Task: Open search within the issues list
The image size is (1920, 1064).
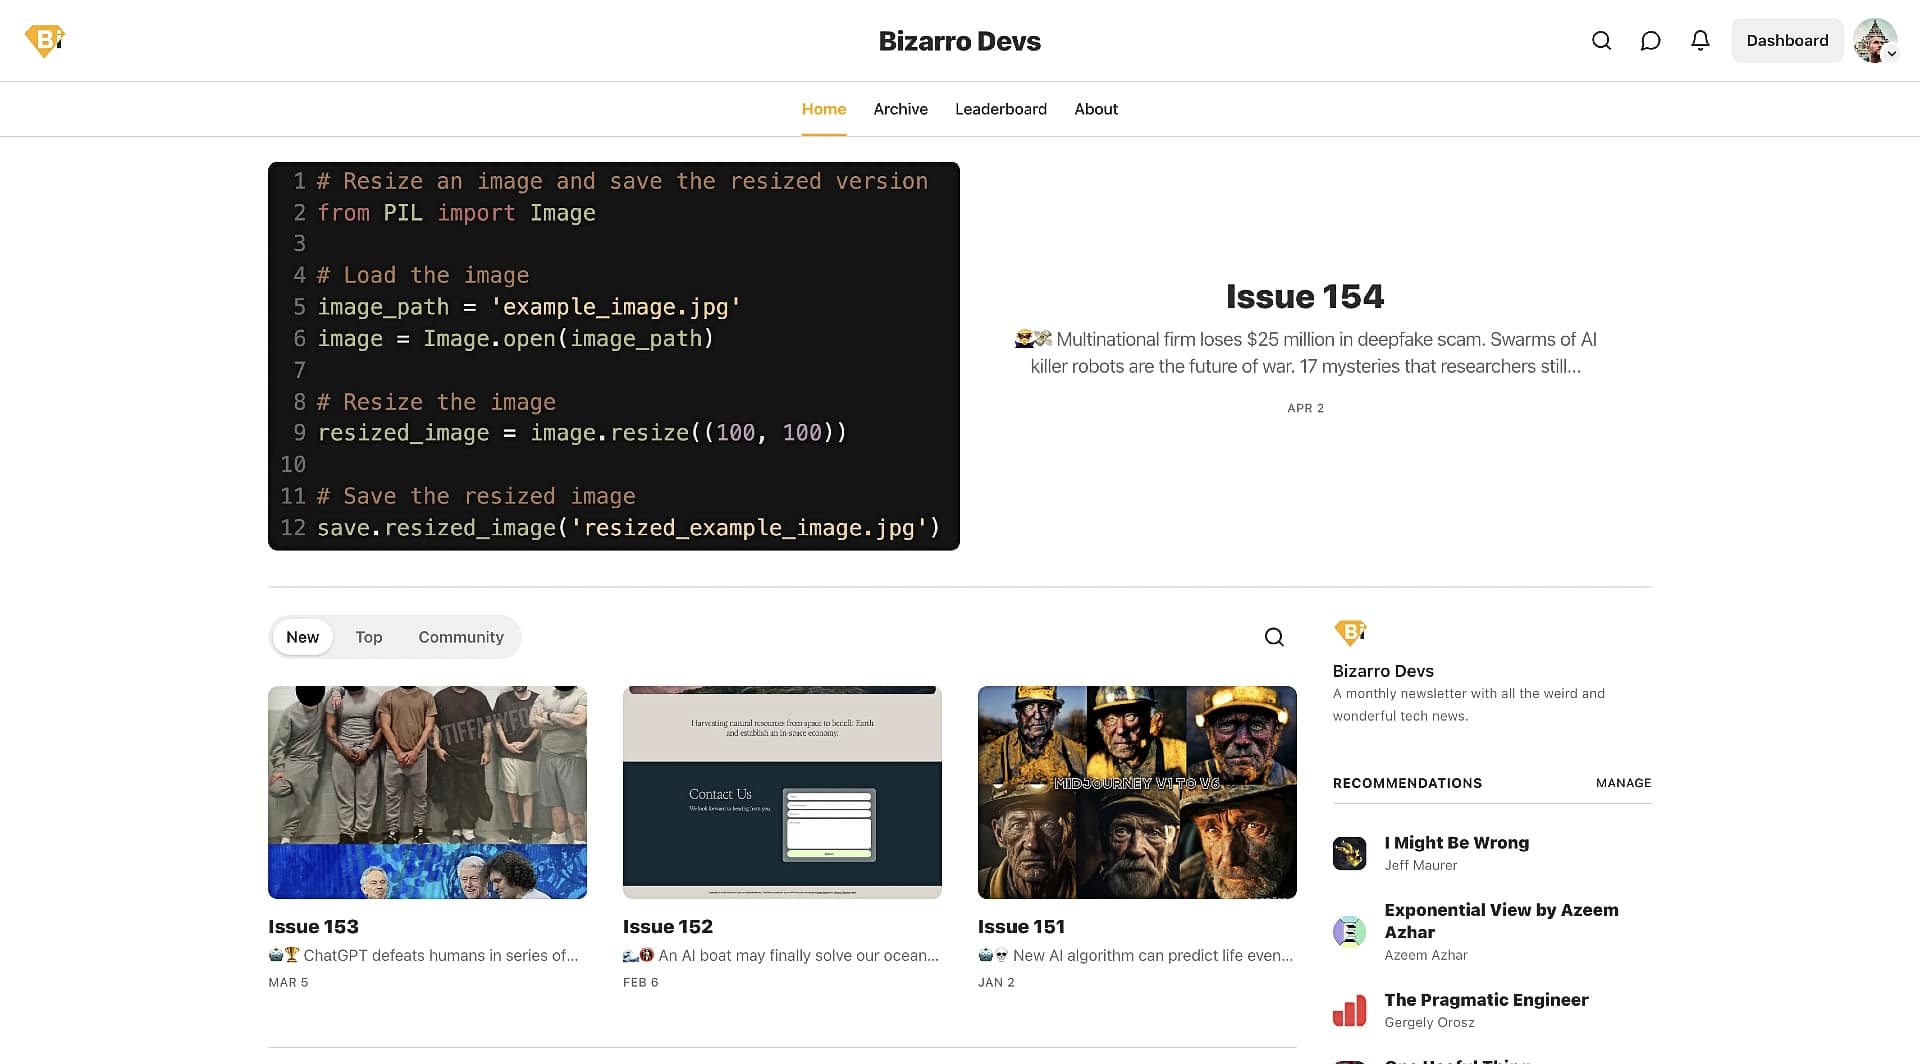Action: pyautogui.click(x=1273, y=636)
